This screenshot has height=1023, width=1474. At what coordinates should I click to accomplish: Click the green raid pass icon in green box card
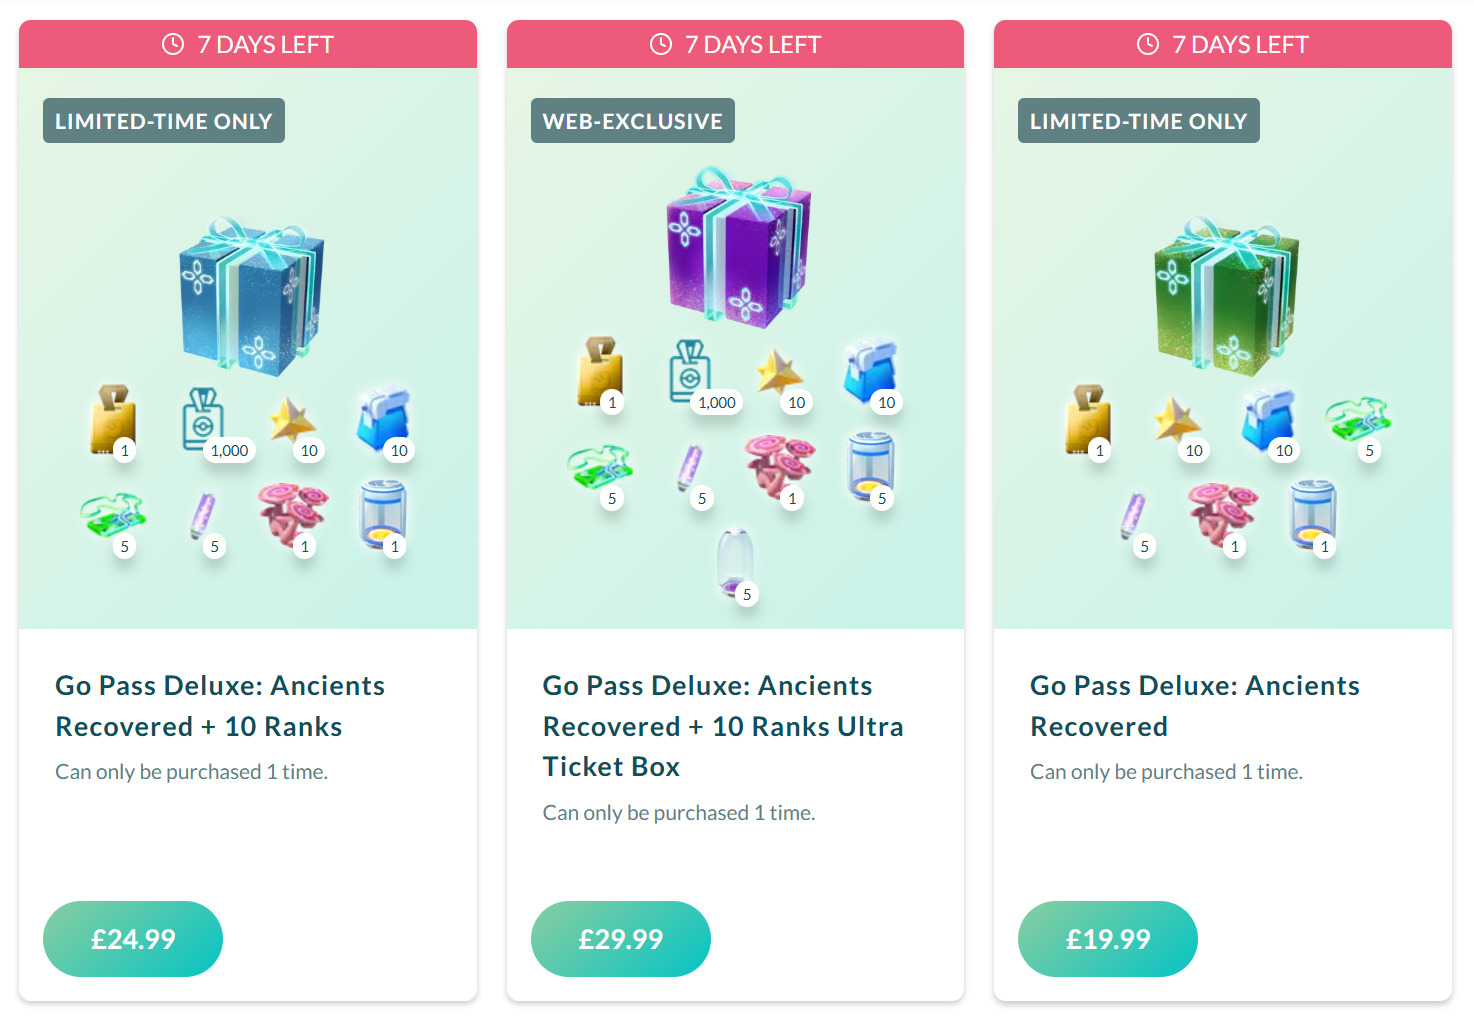(x=1356, y=420)
